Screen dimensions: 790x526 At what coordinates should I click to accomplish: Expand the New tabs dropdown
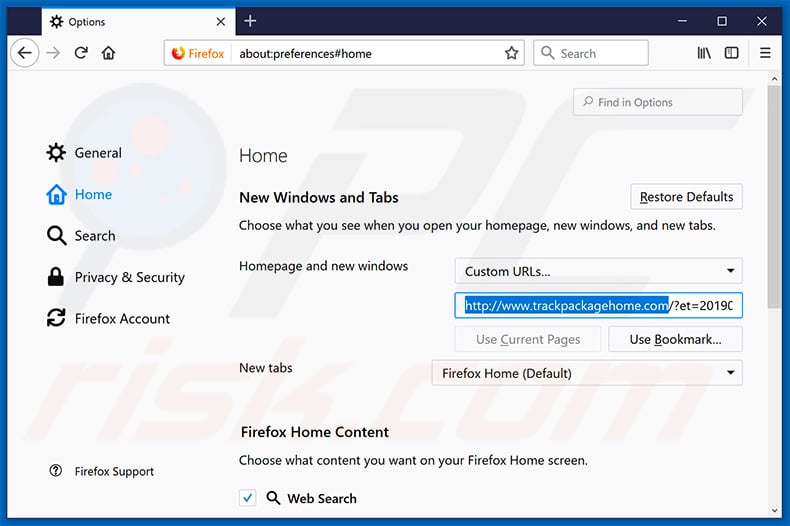pos(586,373)
